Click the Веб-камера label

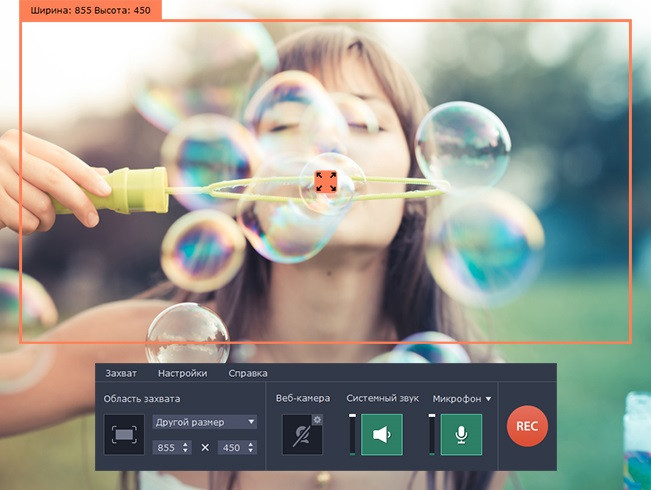coord(303,398)
